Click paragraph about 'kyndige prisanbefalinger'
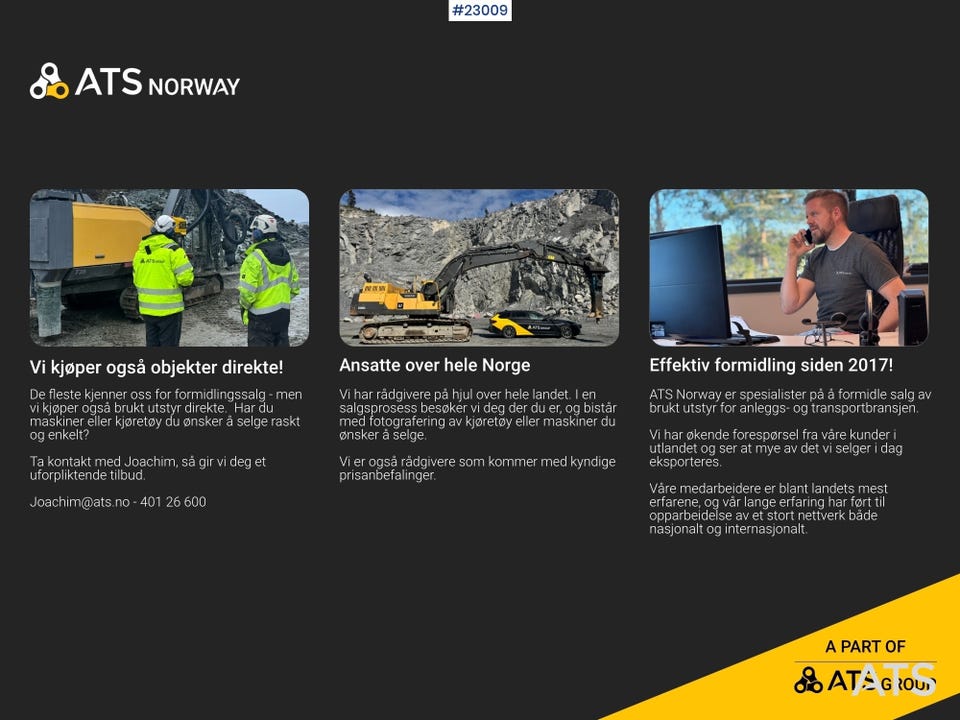The height and width of the screenshot is (720, 960). click(x=478, y=468)
